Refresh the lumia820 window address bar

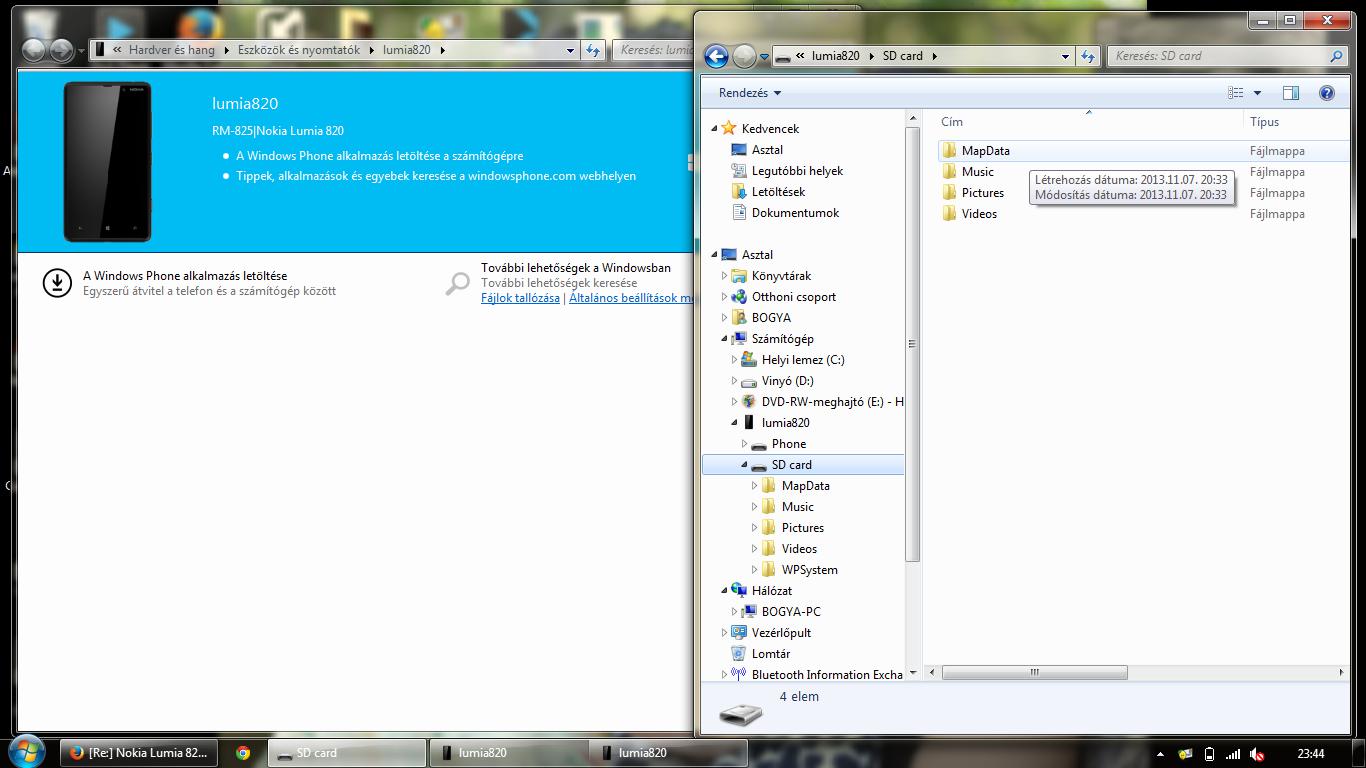click(x=593, y=49)
